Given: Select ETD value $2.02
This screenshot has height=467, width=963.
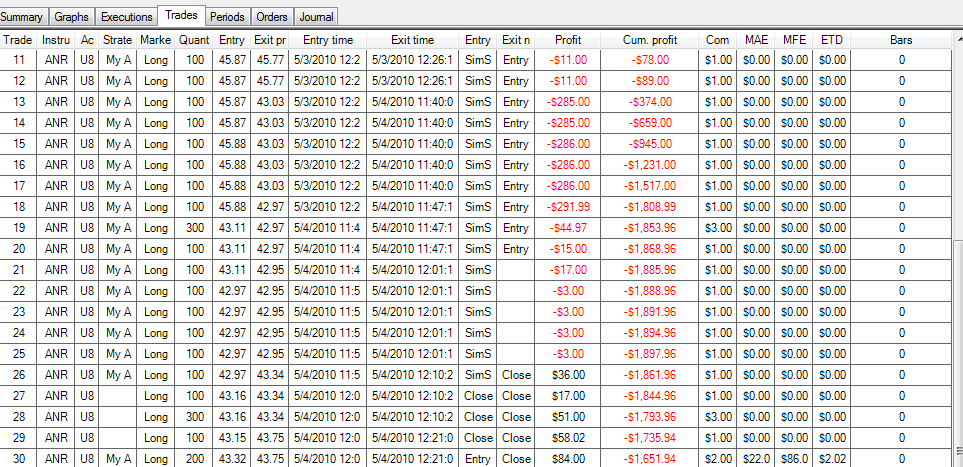Looking at the screenshot, I should (832, 459).
